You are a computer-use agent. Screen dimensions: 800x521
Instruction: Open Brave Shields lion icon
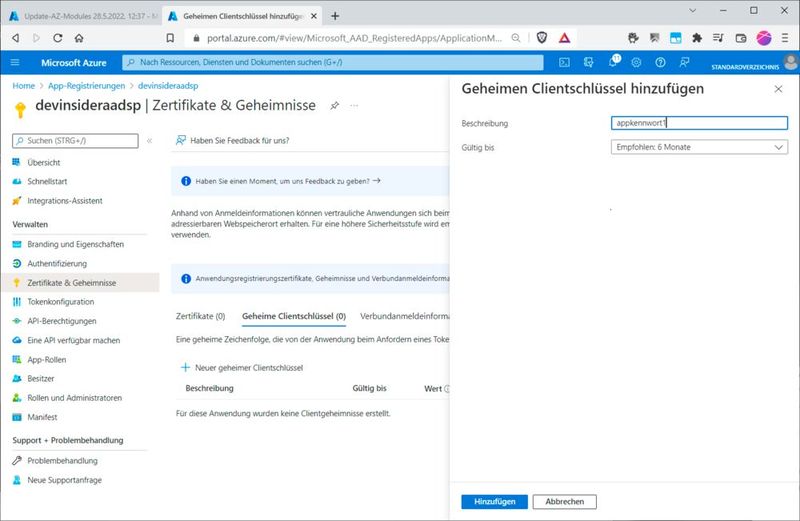tap(542, 38)
